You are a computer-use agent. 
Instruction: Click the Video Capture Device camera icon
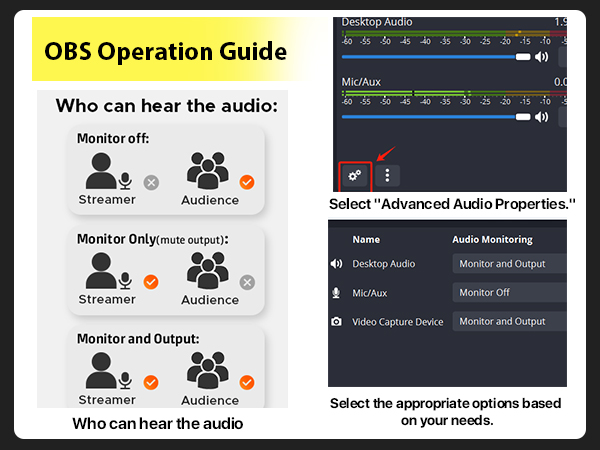(337, 322)
